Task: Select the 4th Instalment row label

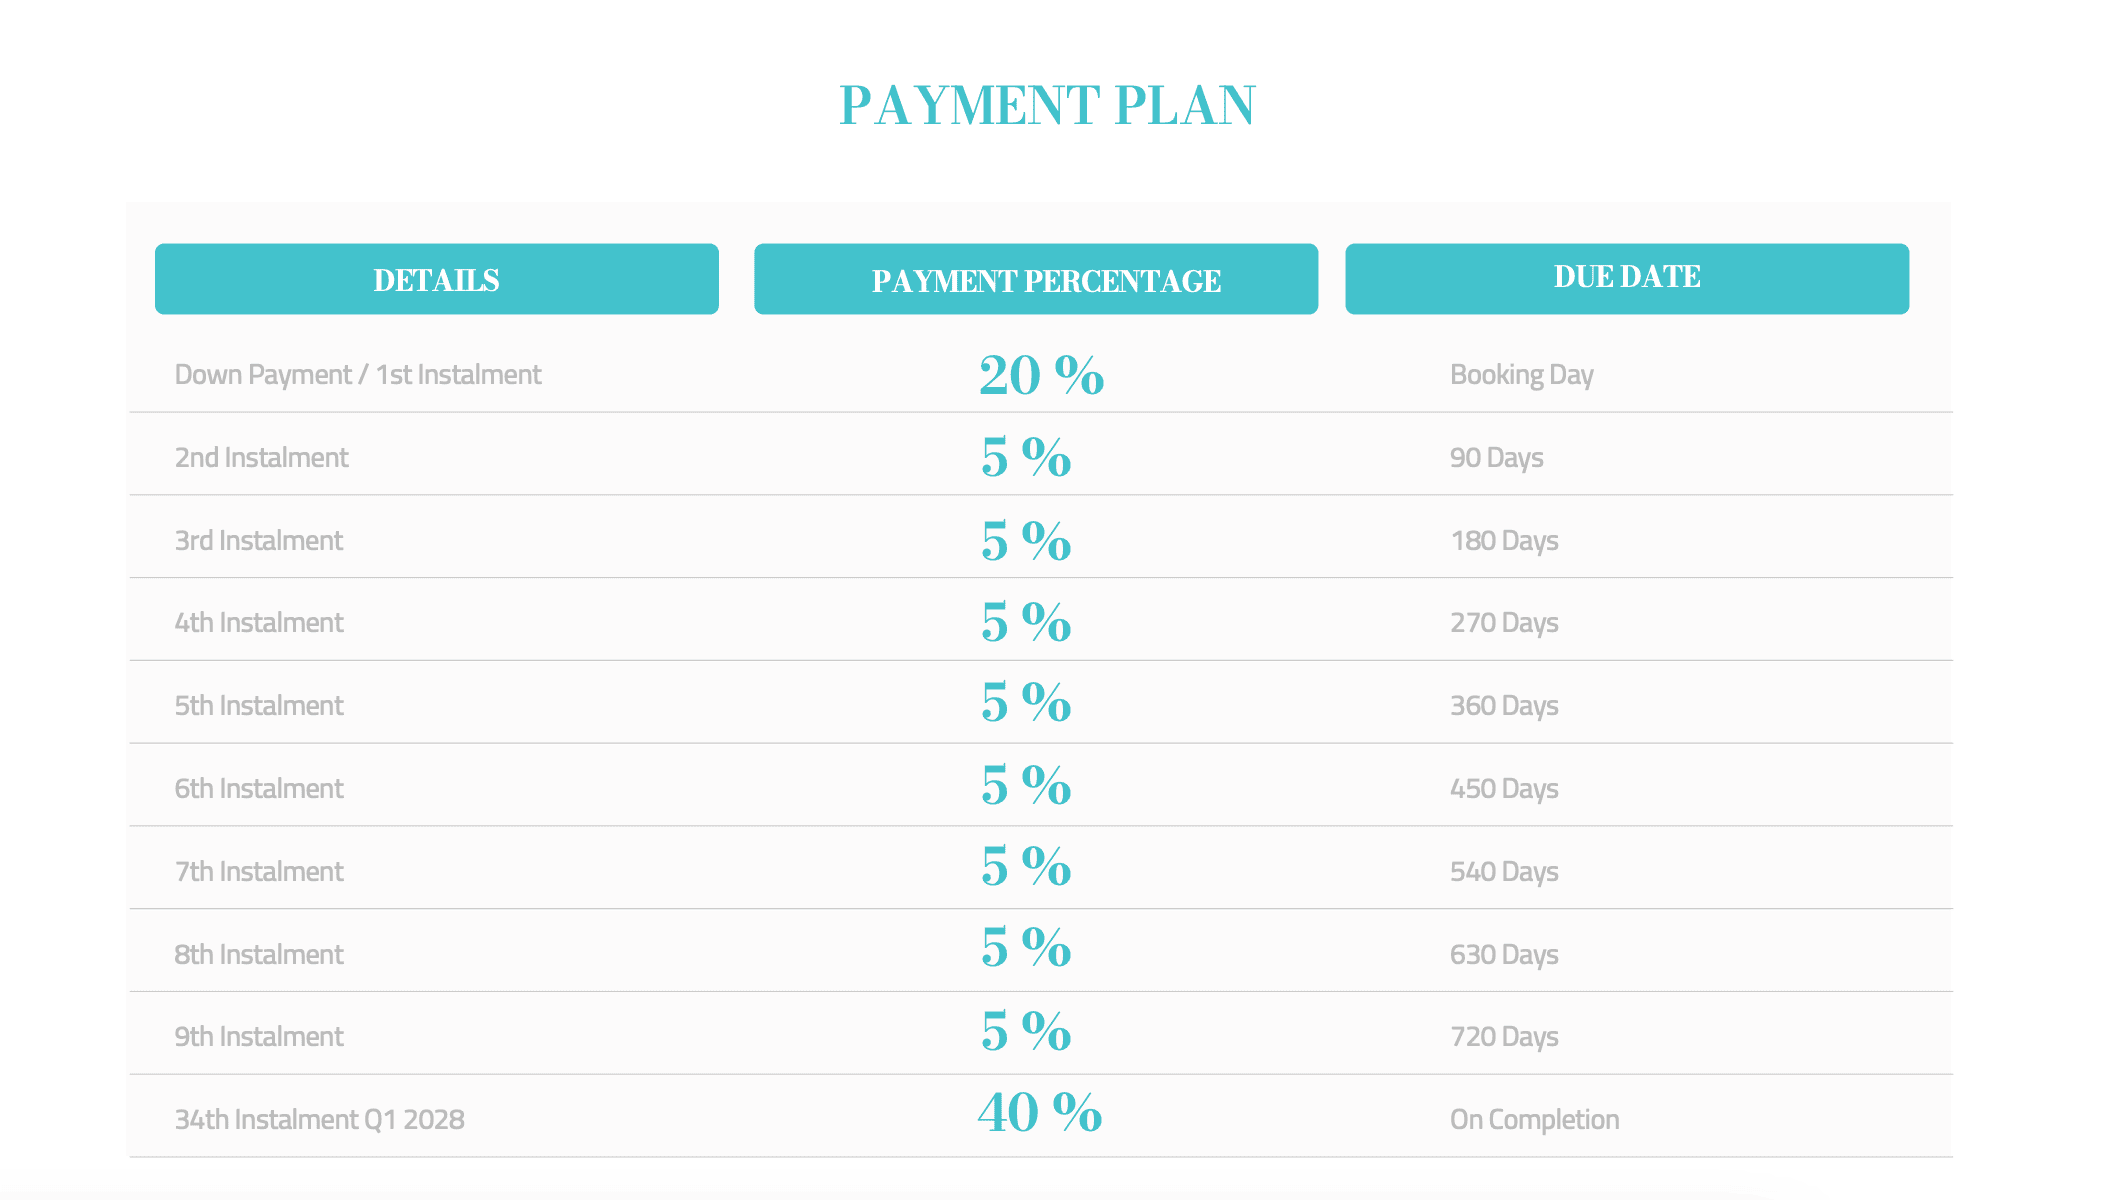Action: click(x=258, y=623)
